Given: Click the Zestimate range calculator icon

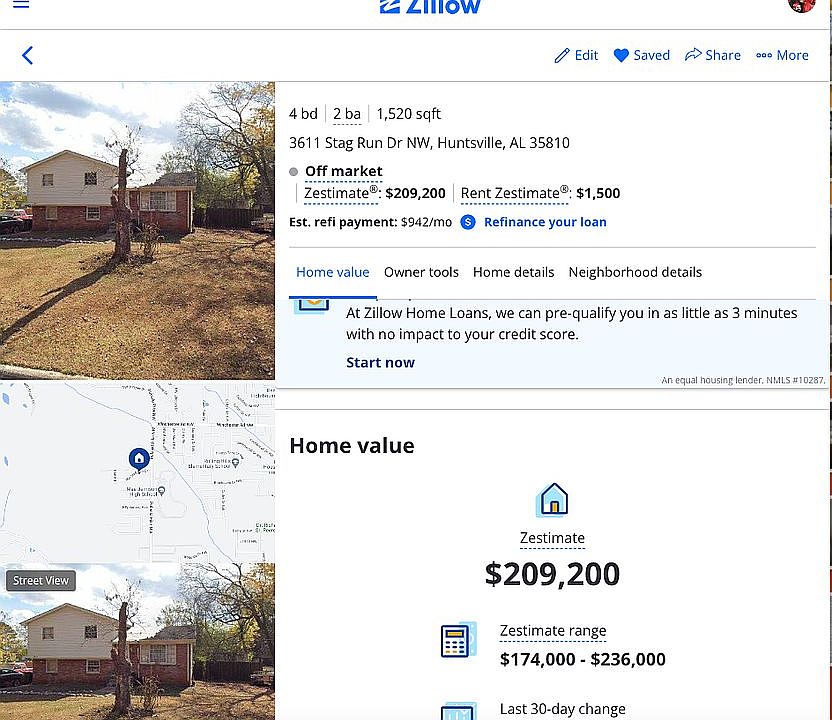Looking at the screenshot, I should [x=457, y=640].
